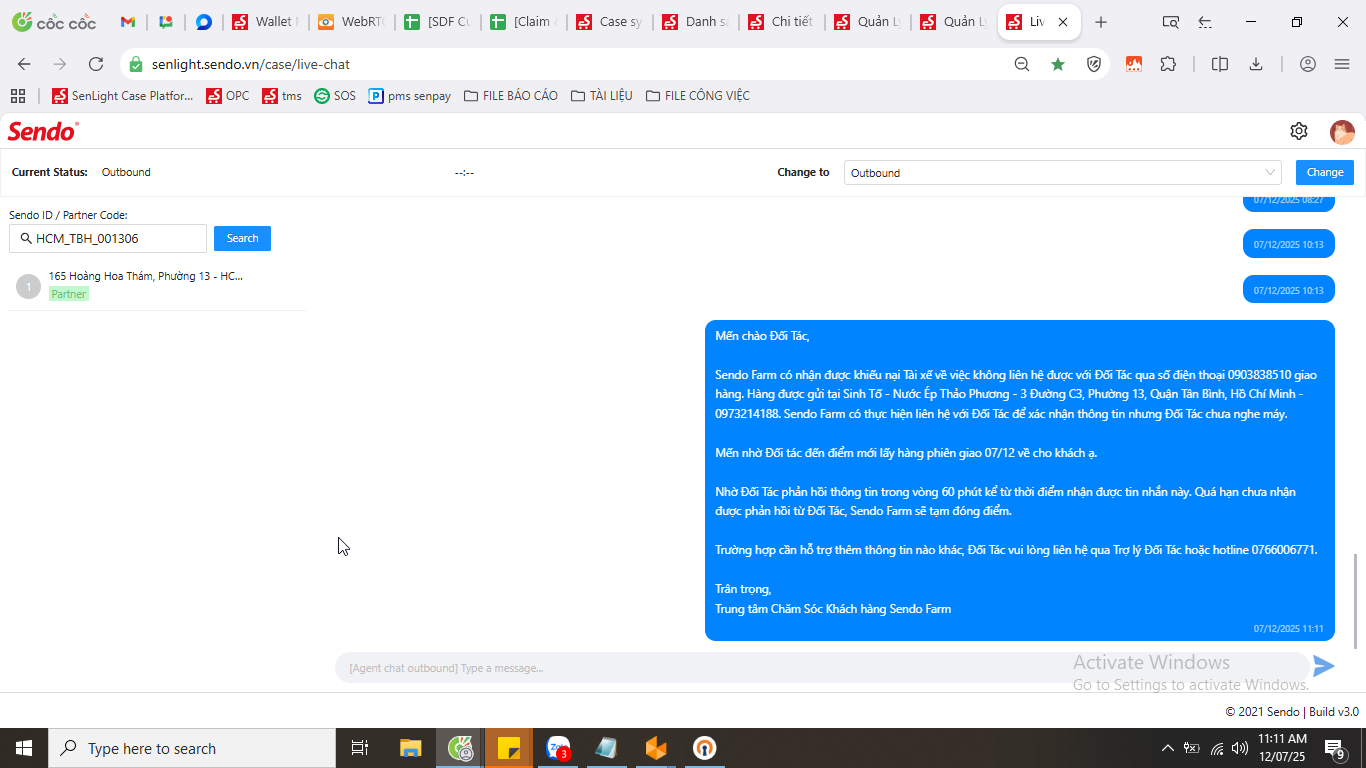Go back with the browser back arrow
The height and width of the screenshot is (768, 1366).
pyautogui.click(x=24, y=64)
